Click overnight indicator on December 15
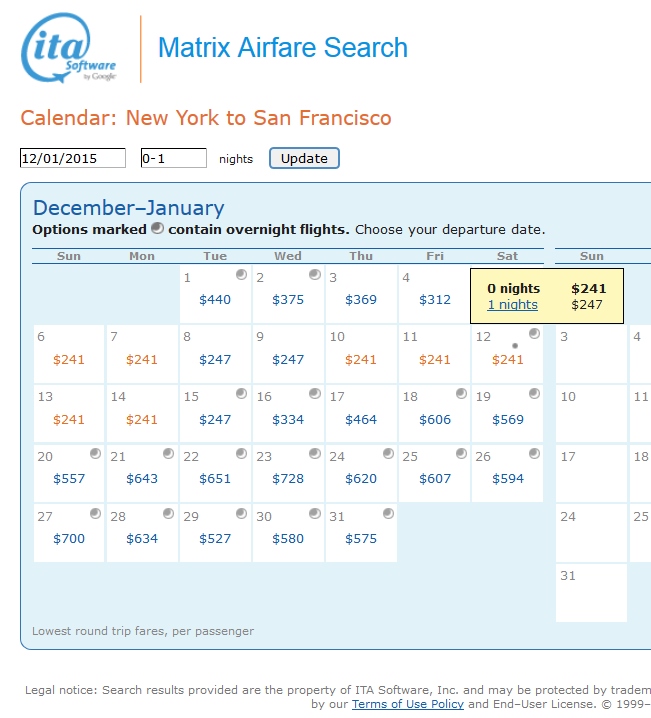 (x=241, y=394)
